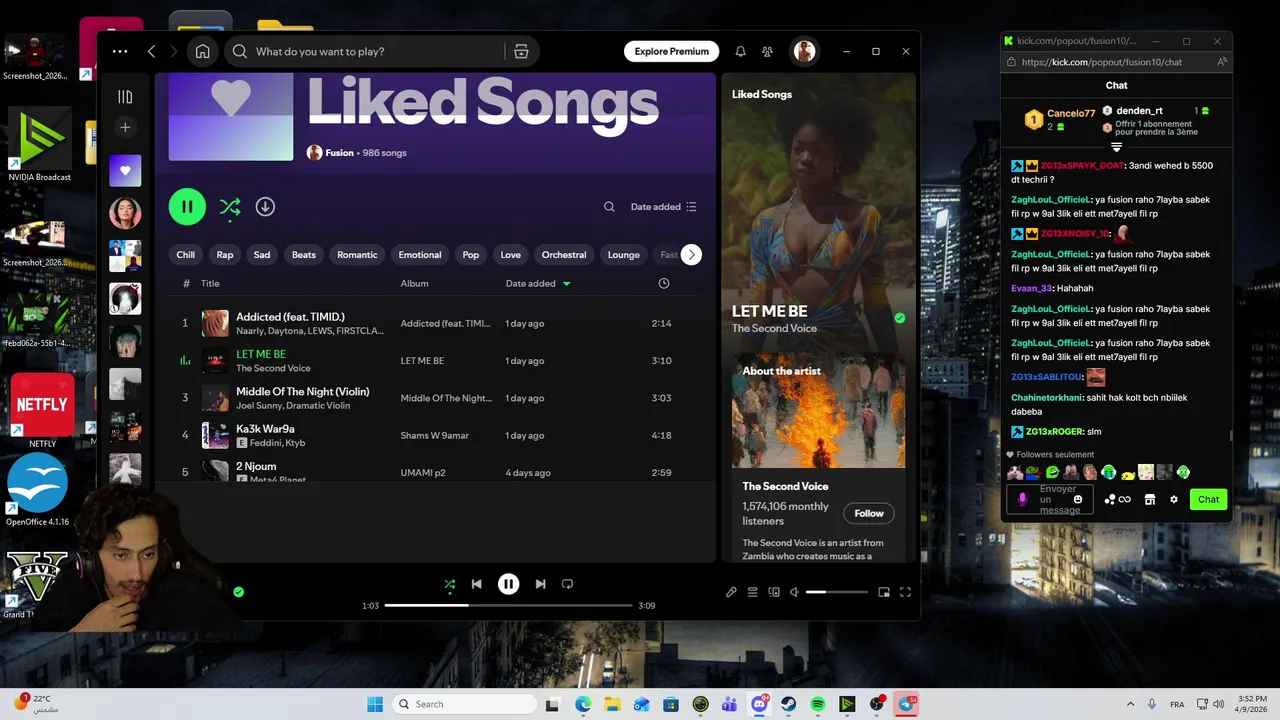The image size is (1280, 720).
Task: Download the Liked Songs playlist
Action: (265, 206)
